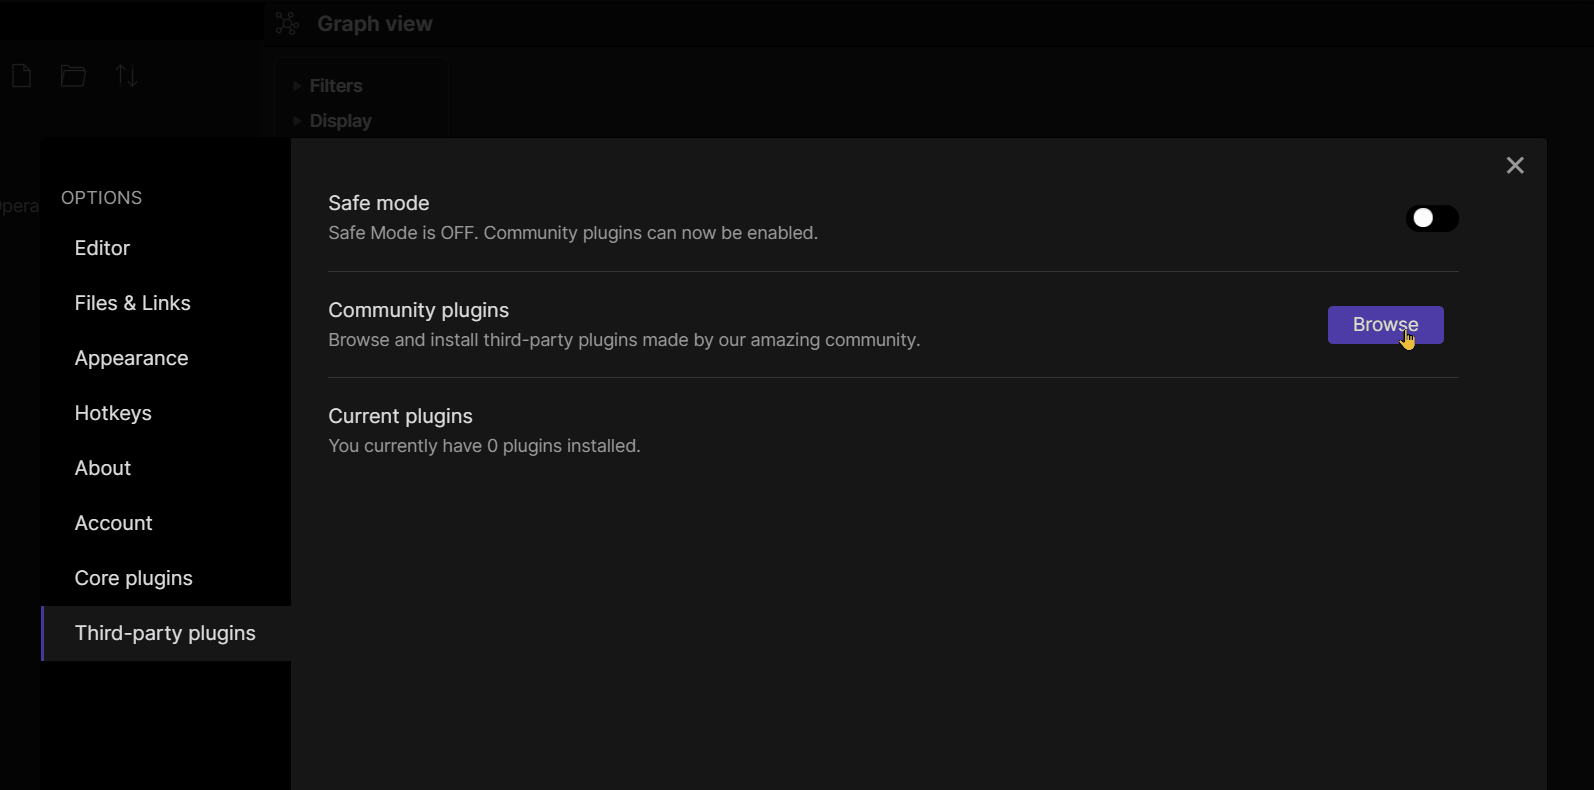1594x790 pixels.
Task: Click the New note file icon
Action: (22, 76)
